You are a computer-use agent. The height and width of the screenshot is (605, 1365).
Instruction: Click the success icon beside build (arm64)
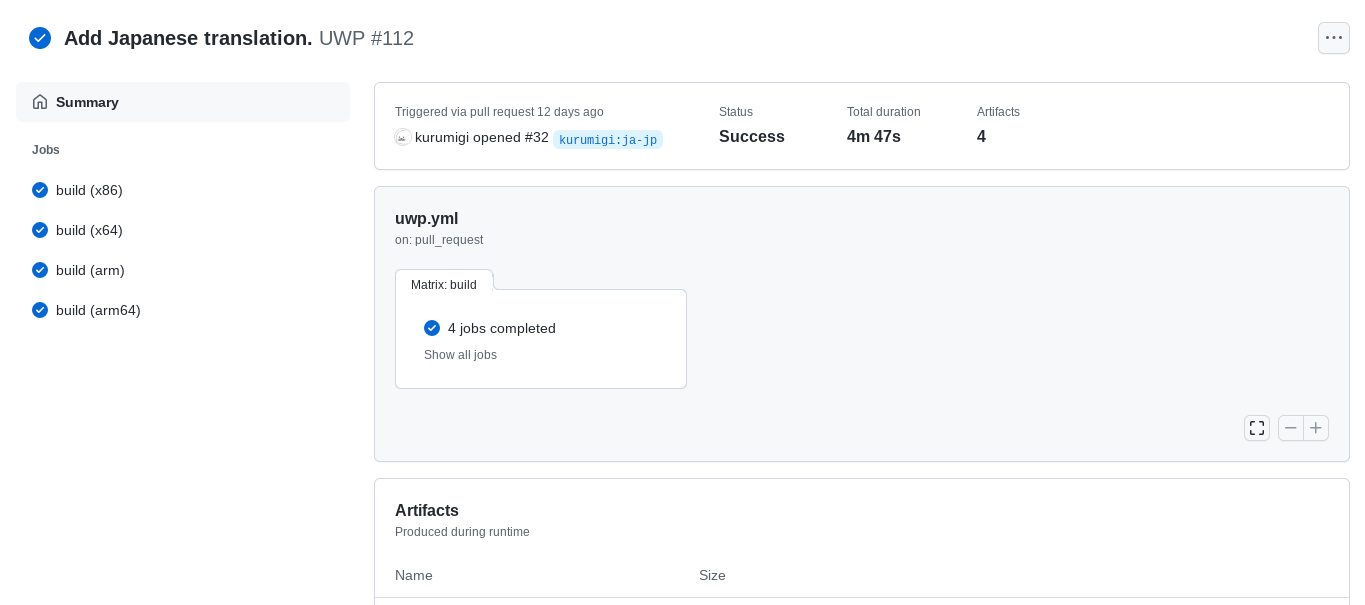[40, 310]
